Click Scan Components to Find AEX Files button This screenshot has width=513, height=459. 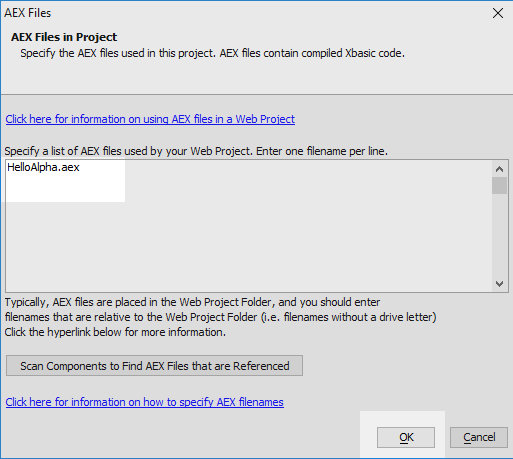click(154, 366)
